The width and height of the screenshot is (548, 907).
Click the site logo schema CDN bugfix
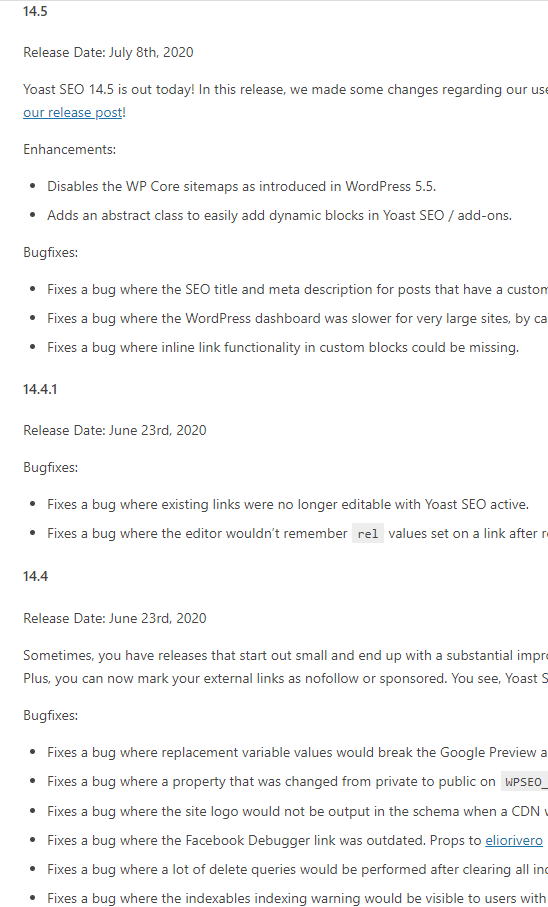[297, 811]
